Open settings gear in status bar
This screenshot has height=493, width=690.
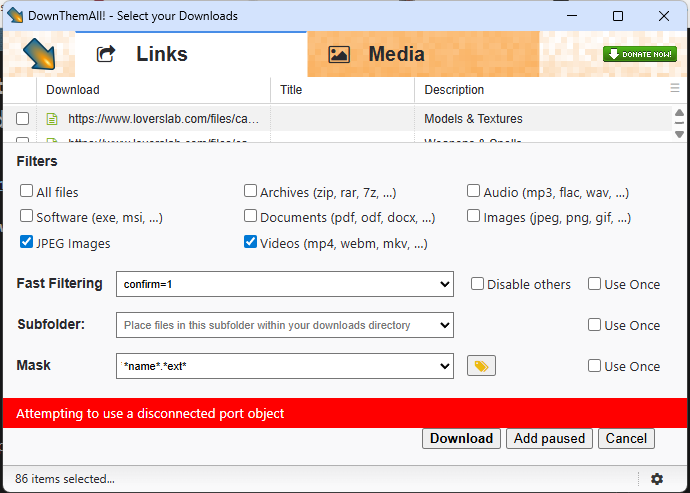657,479
